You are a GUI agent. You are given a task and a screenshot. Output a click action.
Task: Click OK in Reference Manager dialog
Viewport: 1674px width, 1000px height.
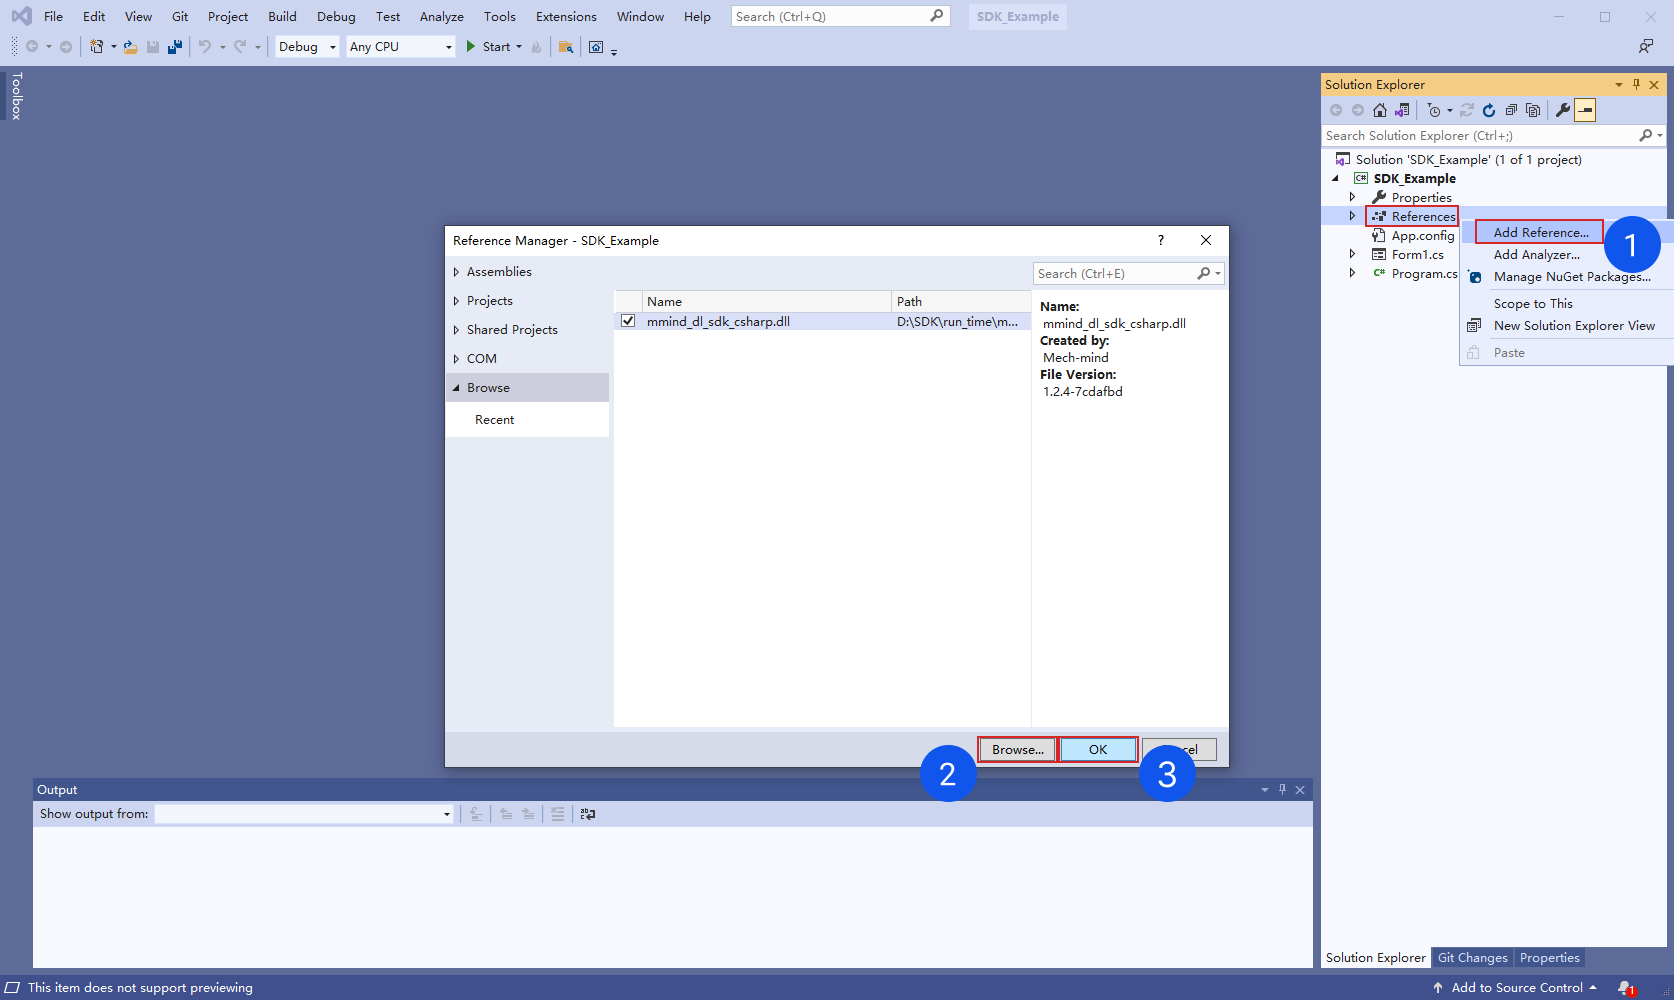coord(1098,749)
